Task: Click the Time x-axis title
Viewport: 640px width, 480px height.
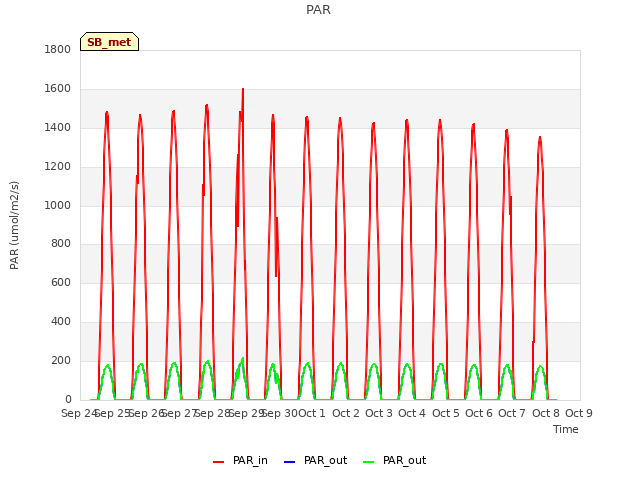Action: coord(566,429)
